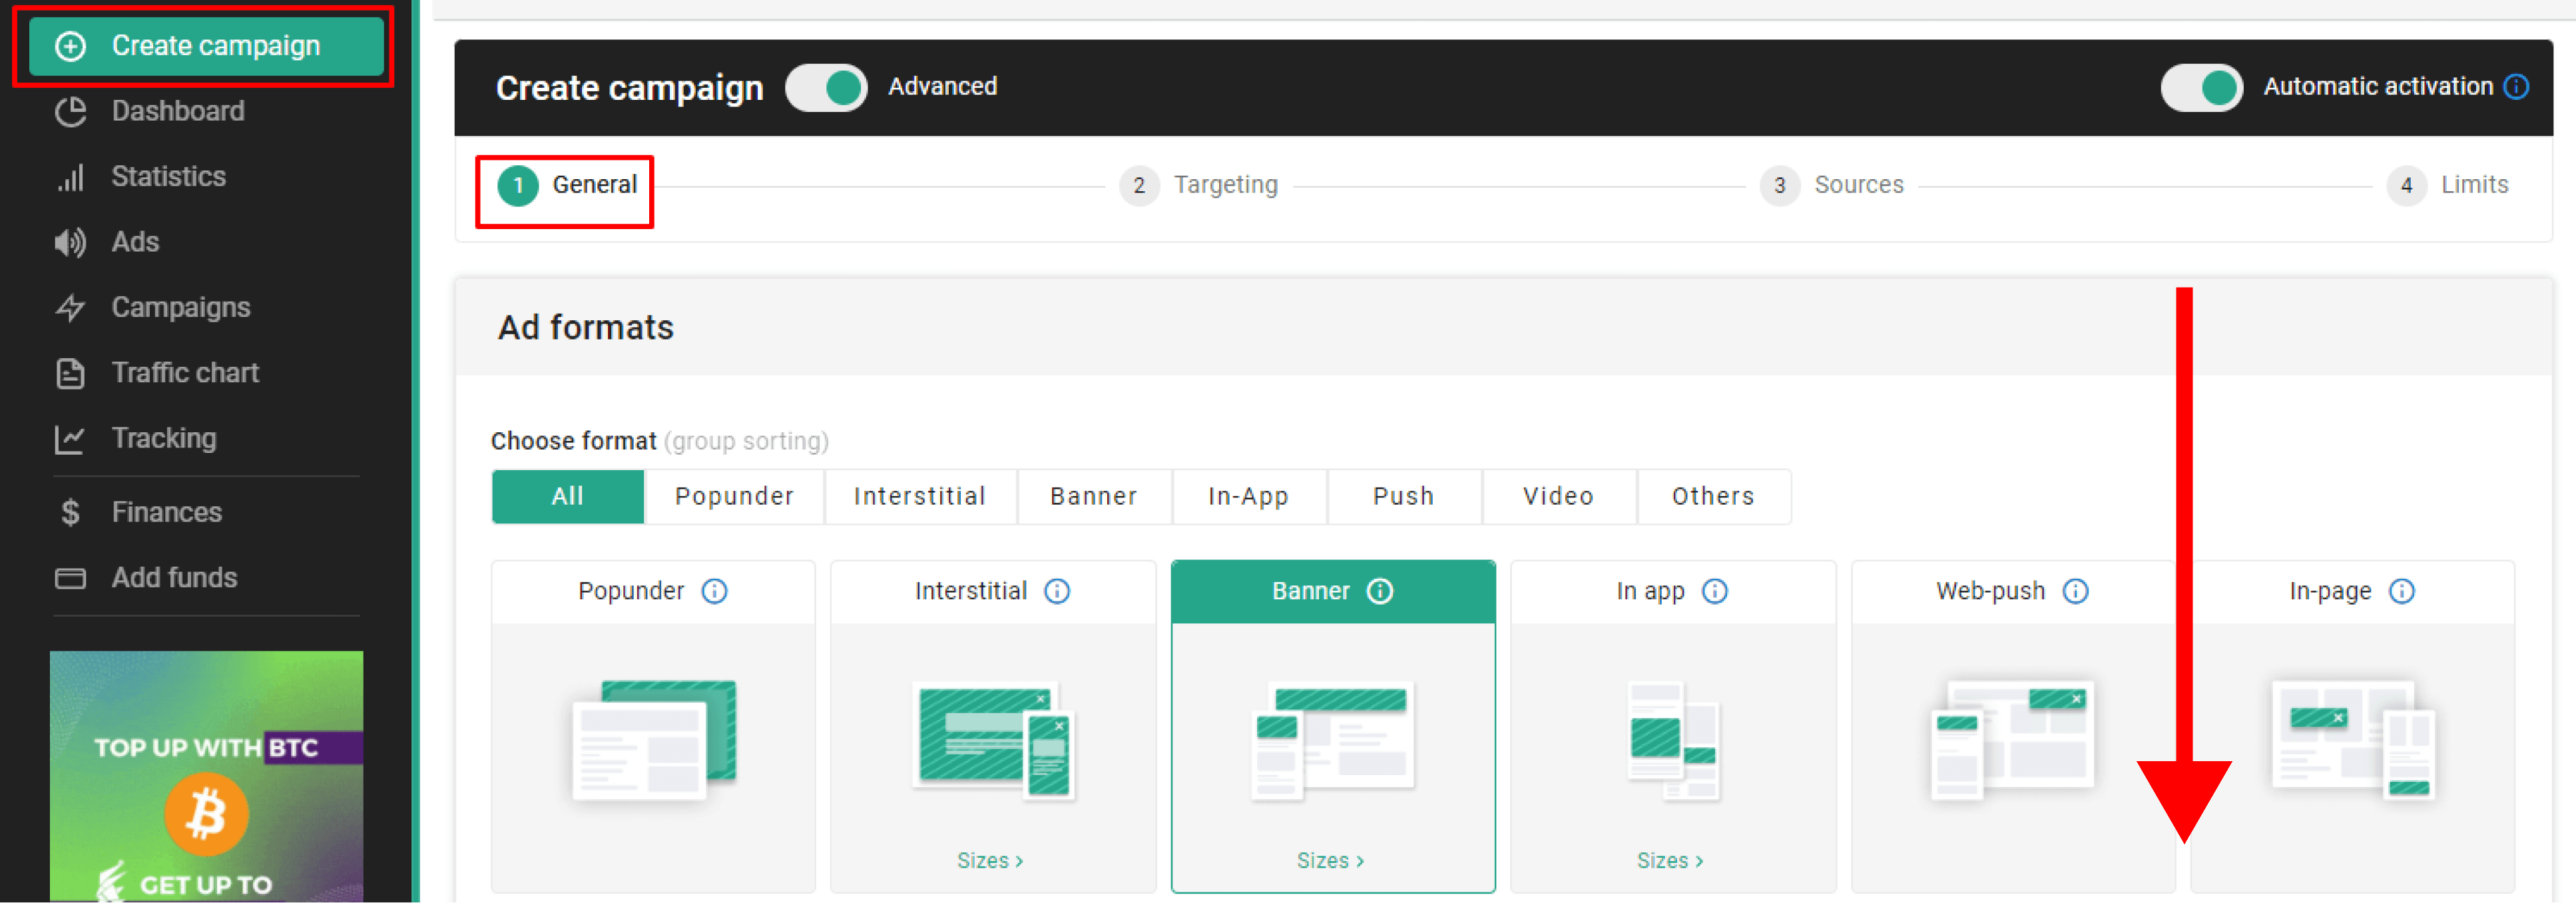This screenshot has width=2576, height=903.
Task: Open Statistics via bar-chart icon
Action: point(70,177)
